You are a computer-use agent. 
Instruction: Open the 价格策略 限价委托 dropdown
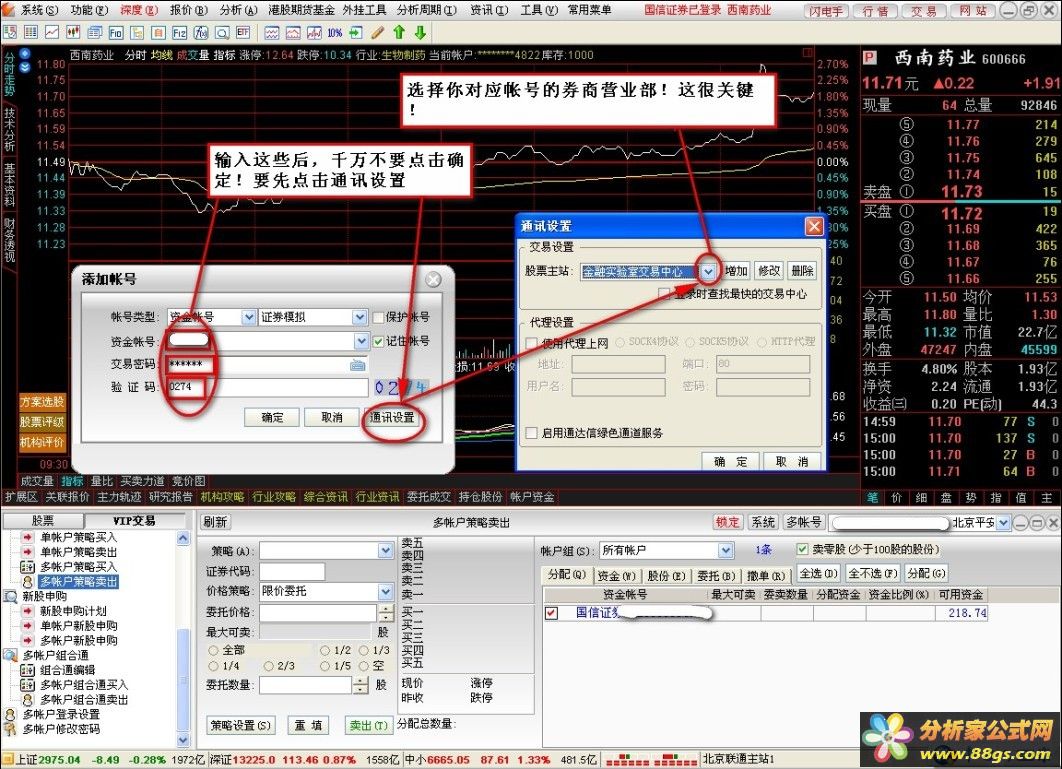tap(385, 591)
